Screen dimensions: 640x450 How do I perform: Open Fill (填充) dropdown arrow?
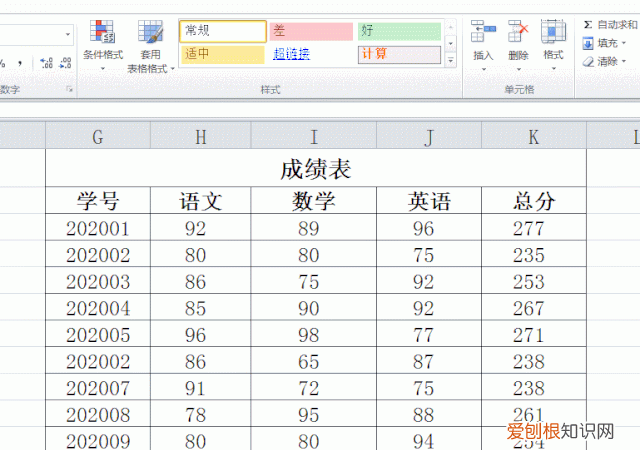coord(623,43)
